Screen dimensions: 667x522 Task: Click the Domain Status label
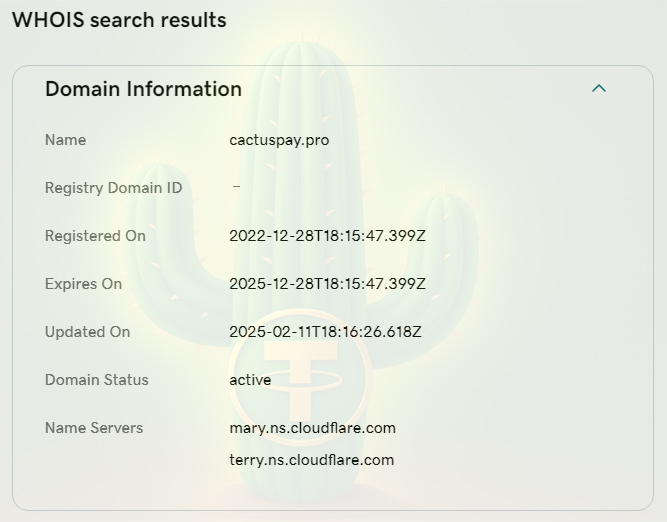96,380
